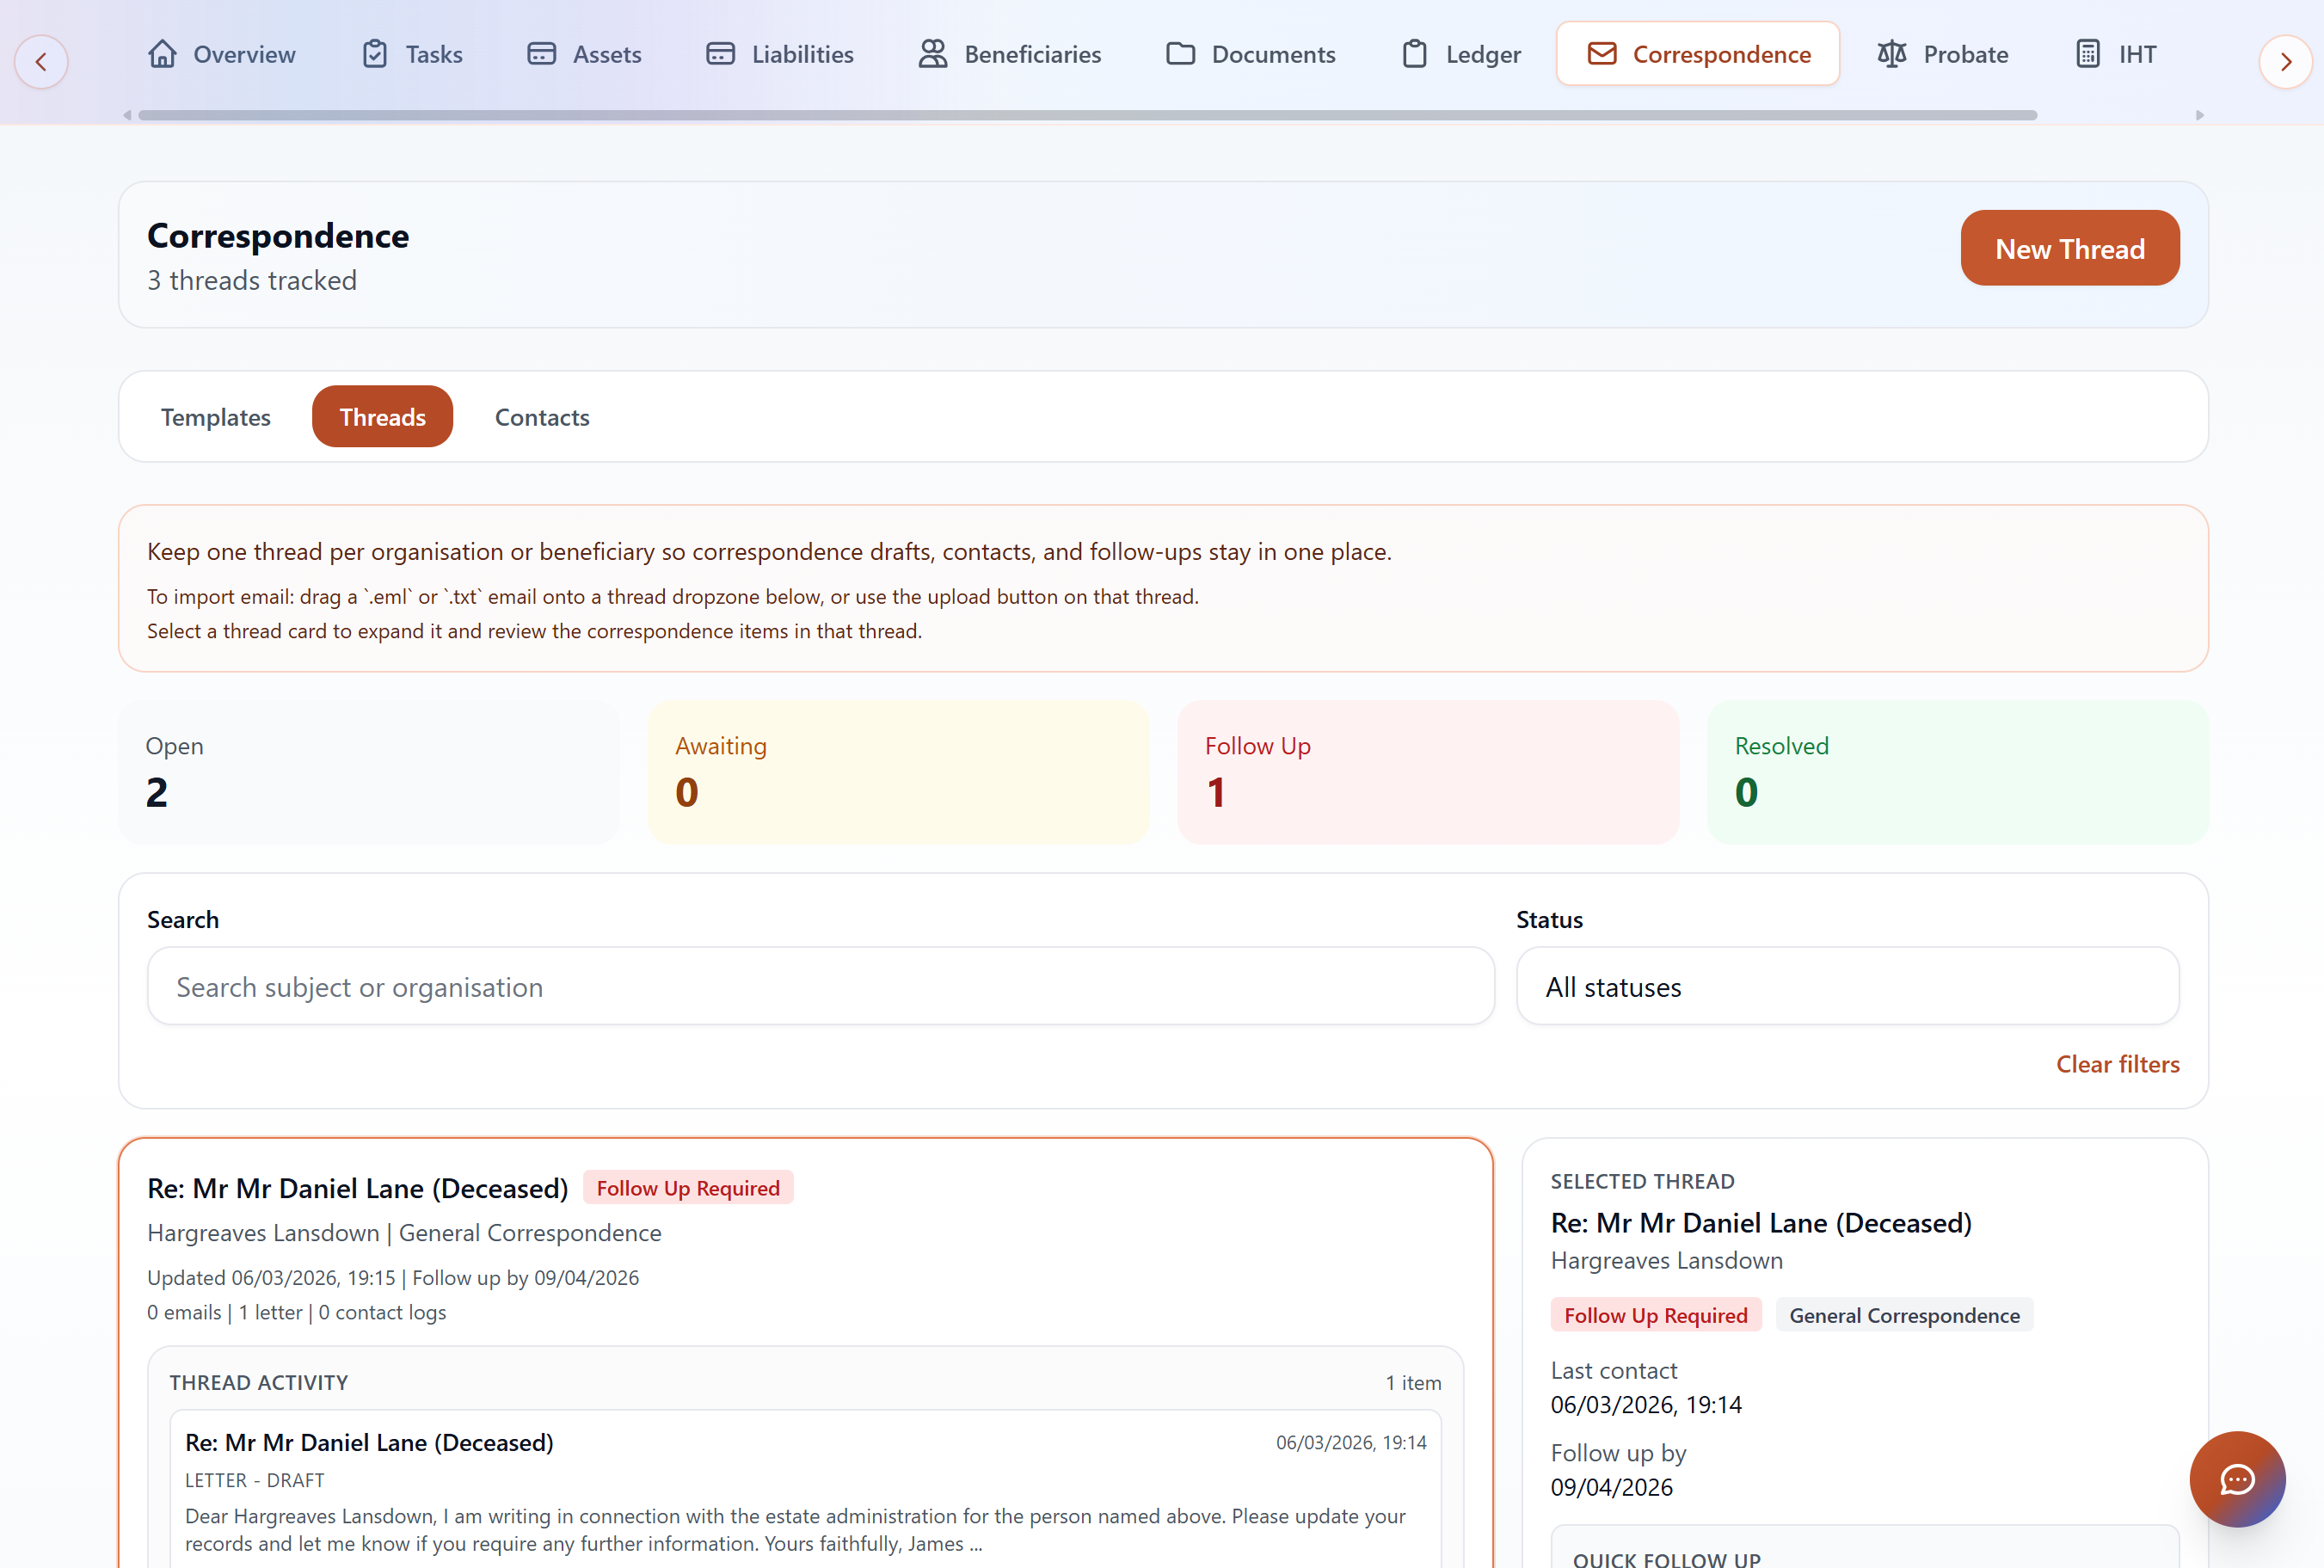Click the Clear filters link
This screenshot has width=2324, height=1568.
point(2117,1064)
